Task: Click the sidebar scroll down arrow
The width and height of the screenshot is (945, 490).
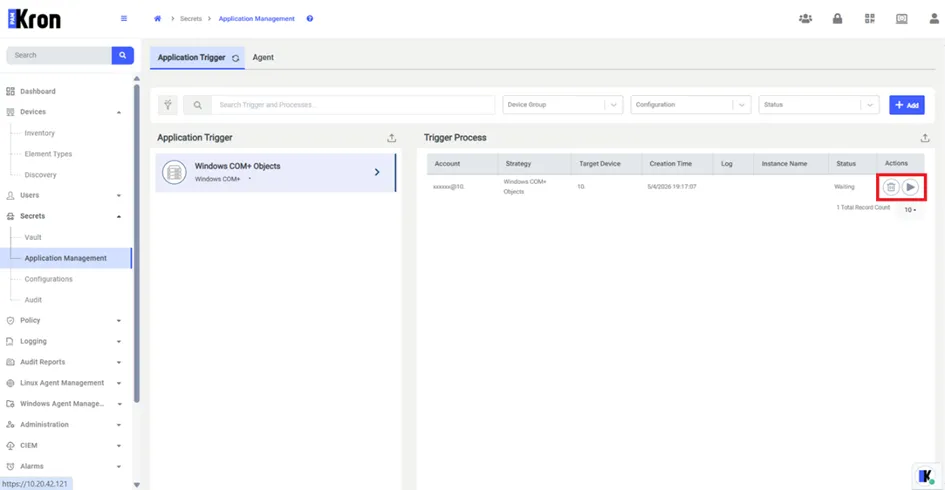Action: point(137,485)
